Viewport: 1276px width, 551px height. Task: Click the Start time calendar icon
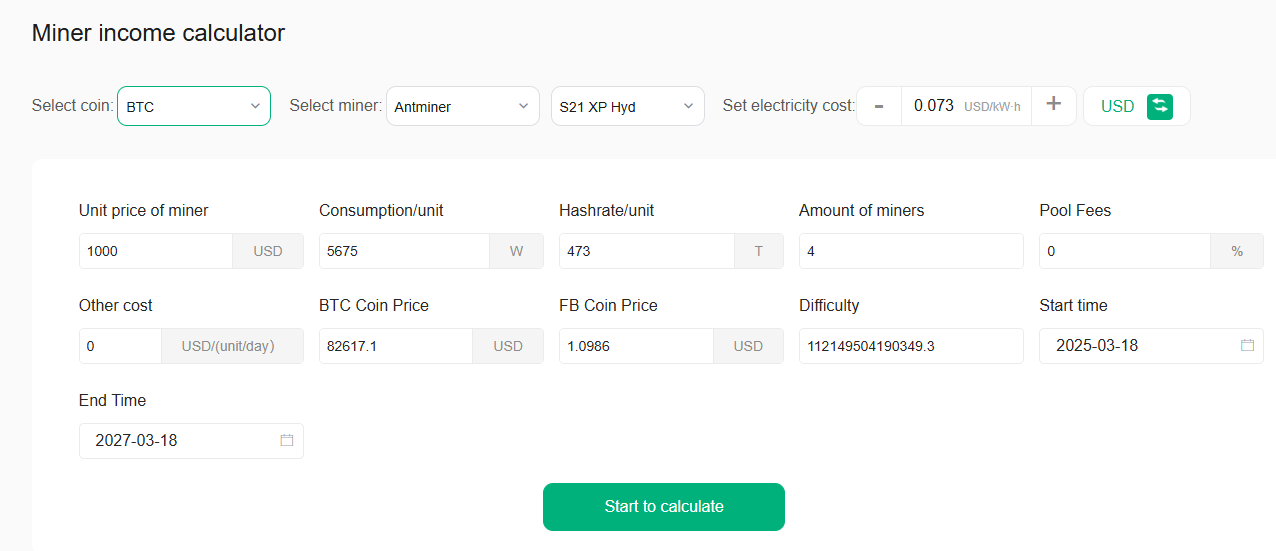point(1247,345)
